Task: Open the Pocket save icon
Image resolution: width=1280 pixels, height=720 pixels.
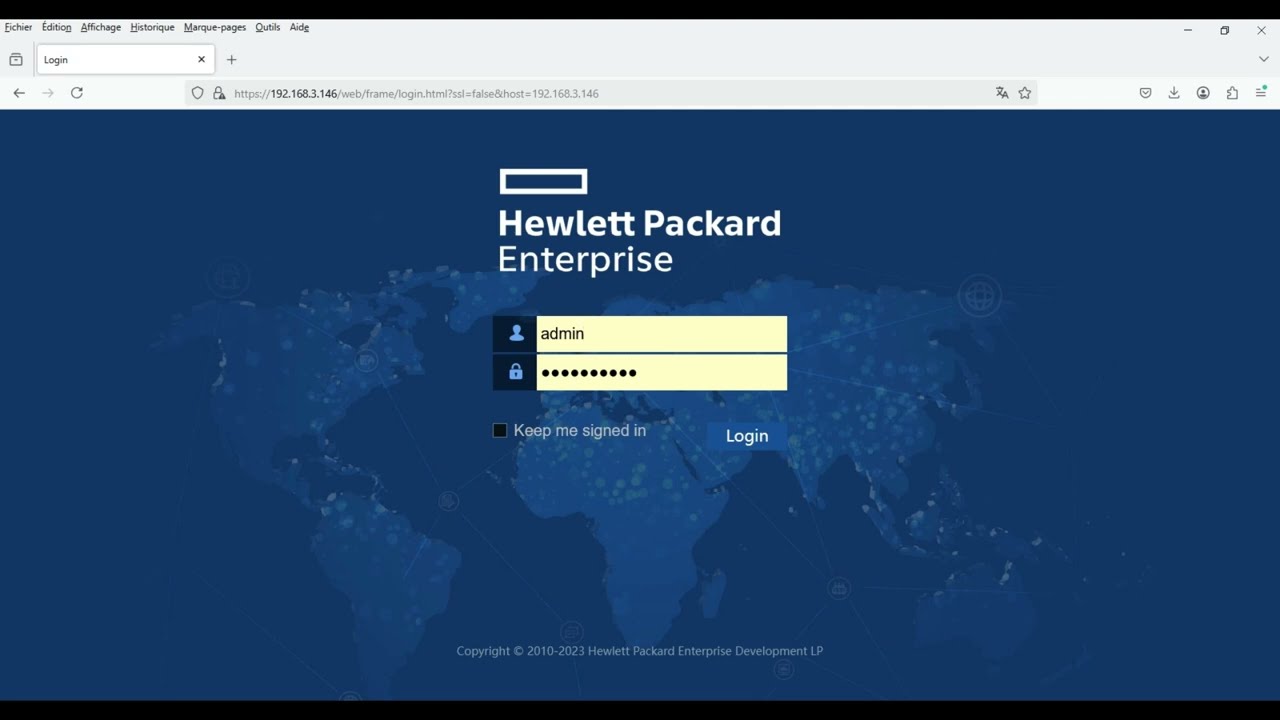Action: [x=1146, y=93]
